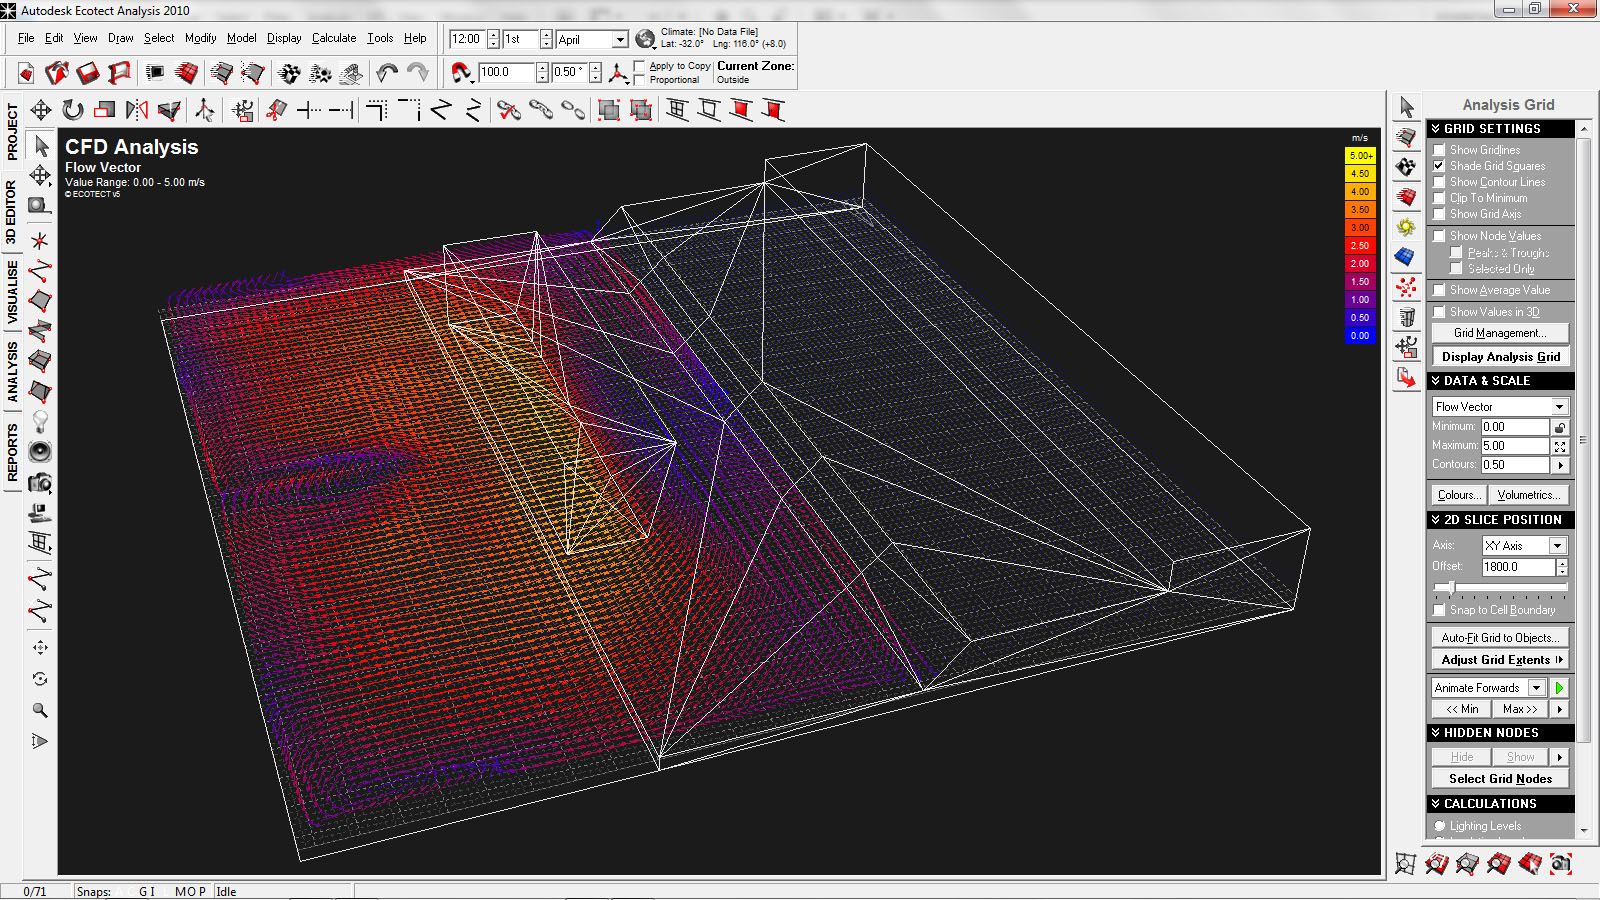Click the Undo arrow icon
The image size is (1600, 900).
tap(387, 72)
